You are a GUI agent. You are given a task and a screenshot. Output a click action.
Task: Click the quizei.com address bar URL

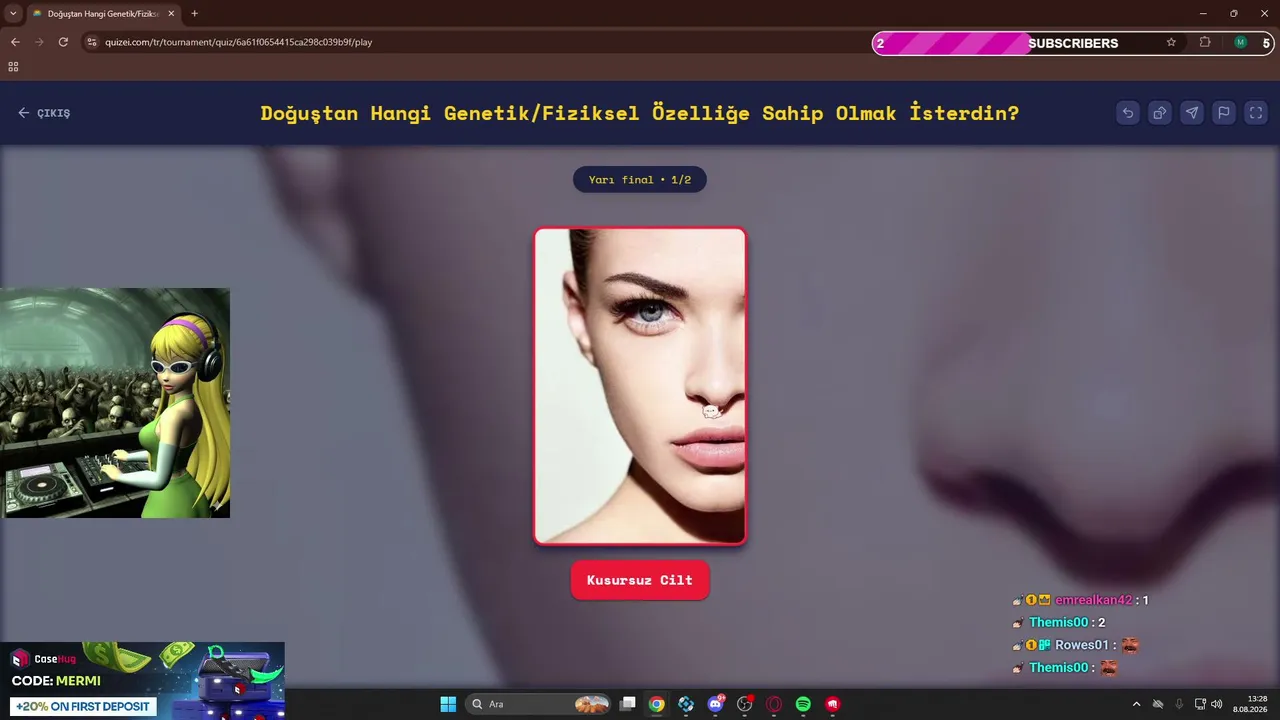tap(239, 42)
